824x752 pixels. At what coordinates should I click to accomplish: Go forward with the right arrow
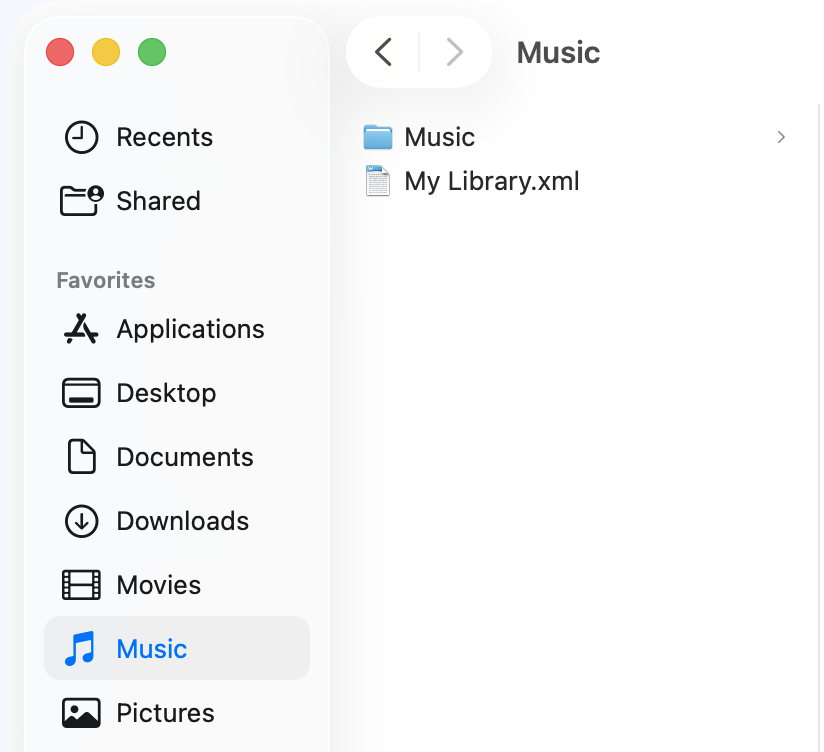point(455,52)
